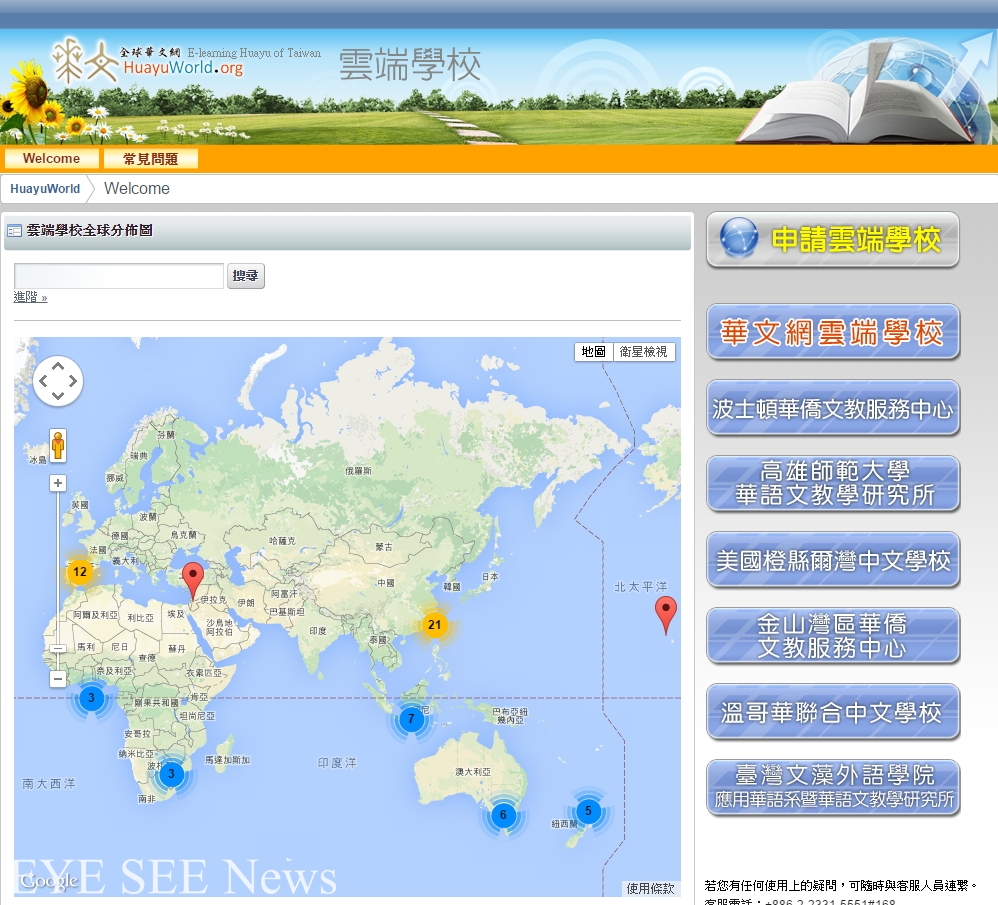
Task: Click the 印度洋 label on the map
Action: [x=337, y=762]
